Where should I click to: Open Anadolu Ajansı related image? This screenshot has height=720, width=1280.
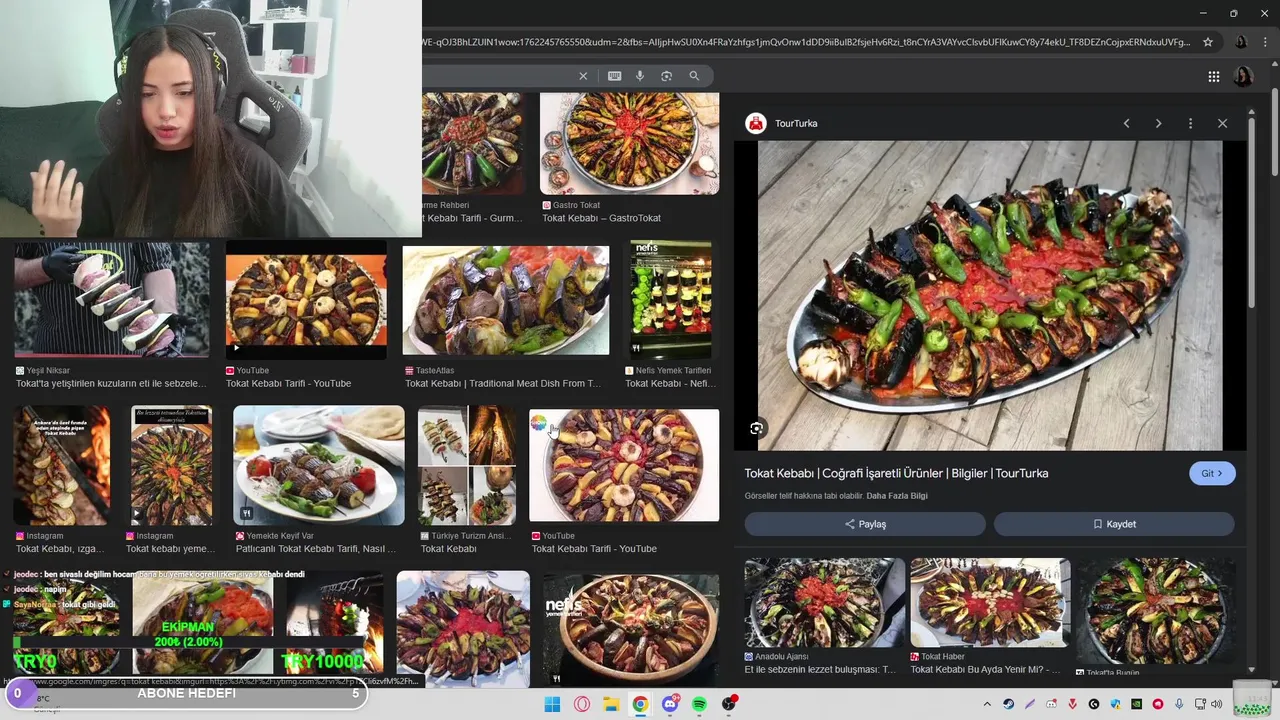[824, 603]
